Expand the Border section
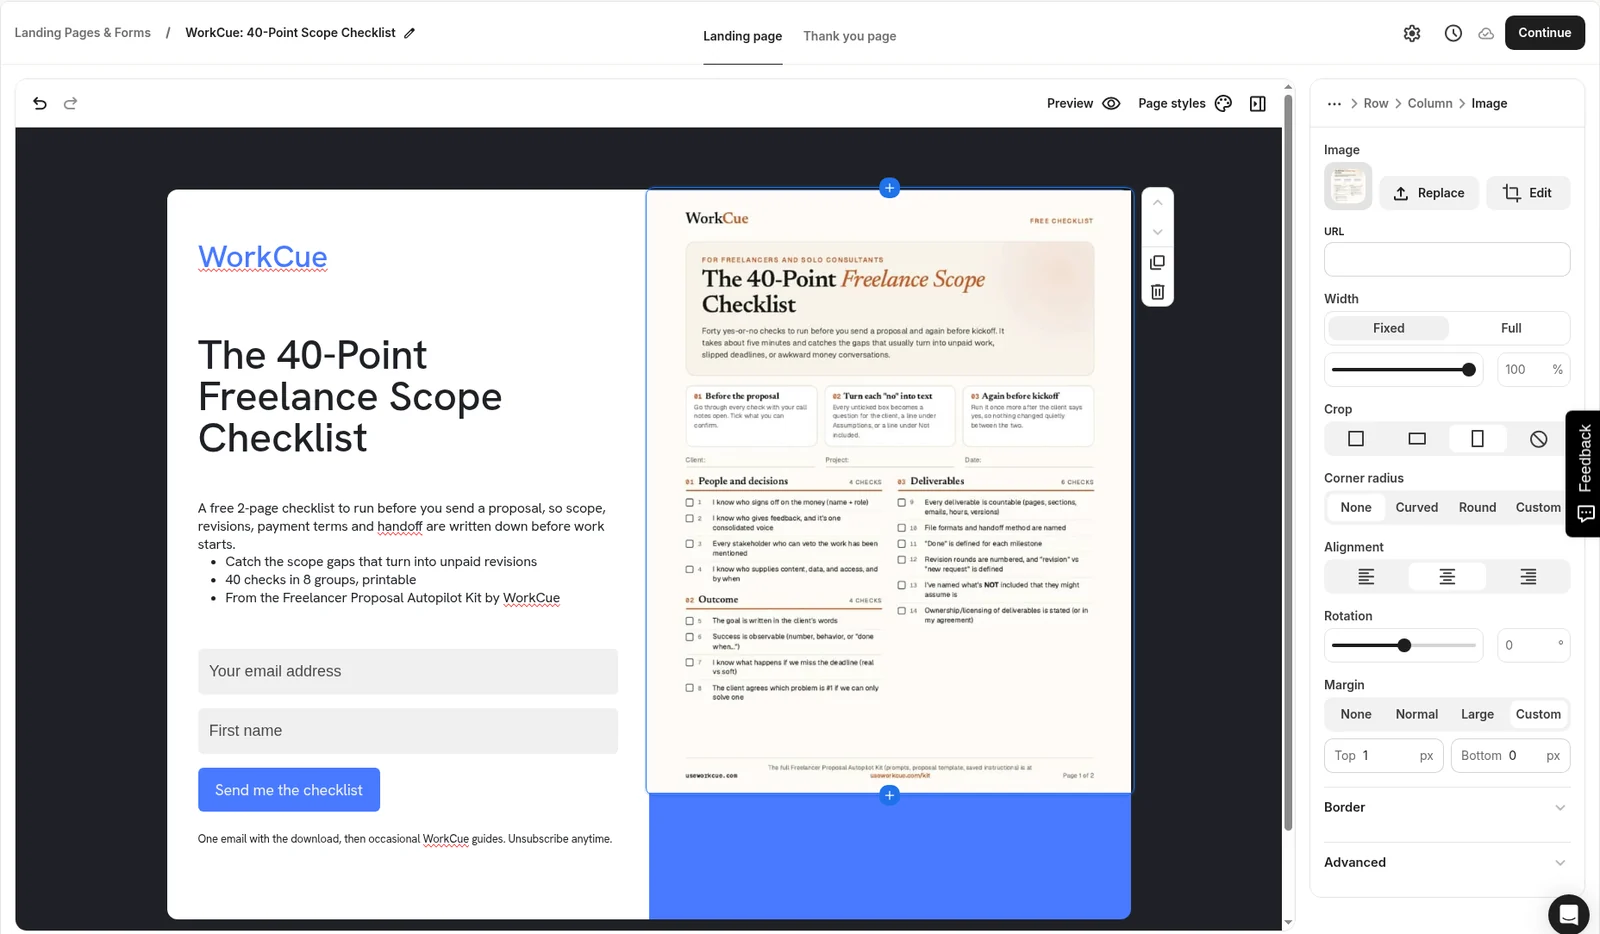The image size is (1600, 934). 1446,807
